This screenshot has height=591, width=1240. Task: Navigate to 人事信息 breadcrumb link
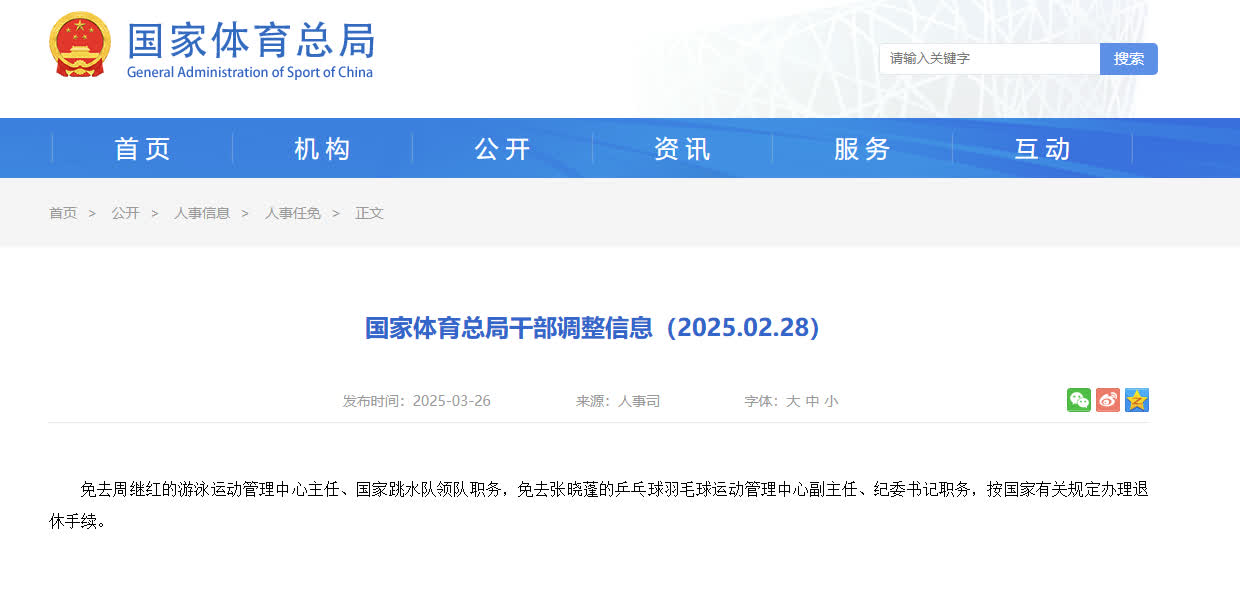pos(201,213)
